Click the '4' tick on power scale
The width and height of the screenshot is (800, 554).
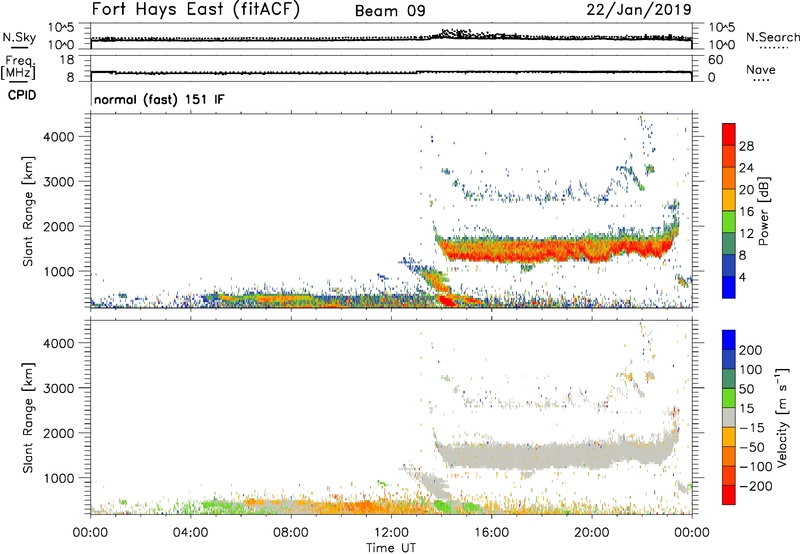742,277
